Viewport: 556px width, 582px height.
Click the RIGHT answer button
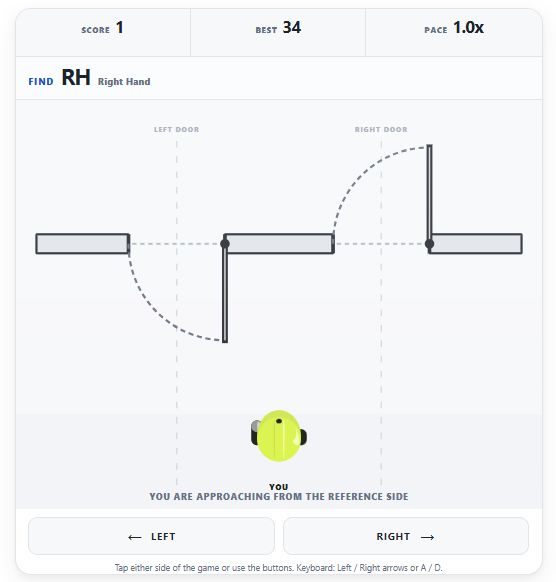(406, 536)
